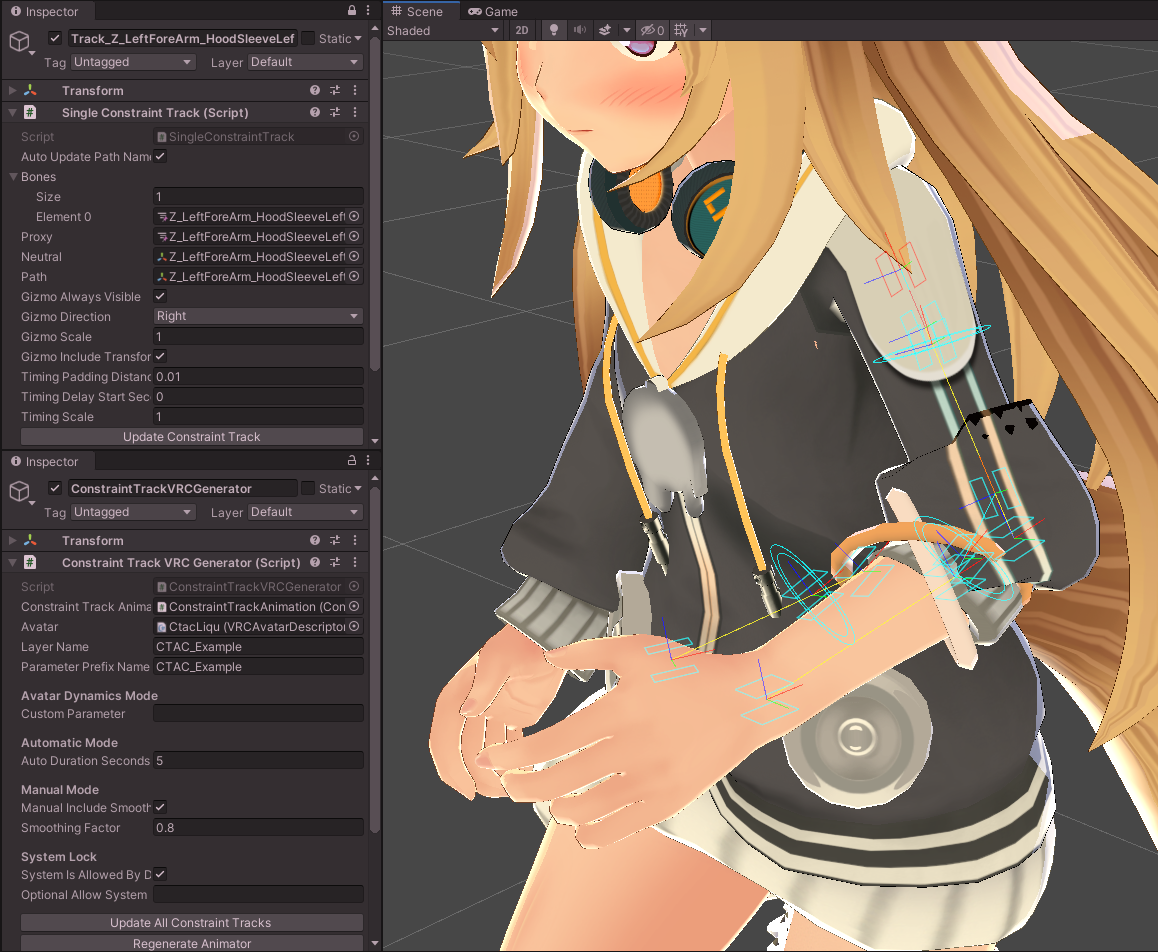Collapse the Bones list
This screenshot has width=1158, height=952.
[13, 177]
